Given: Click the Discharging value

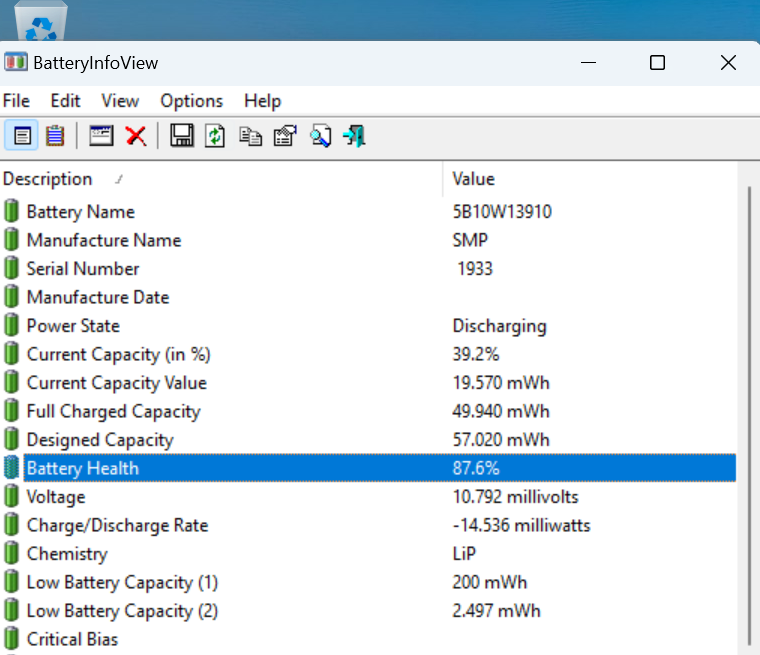Looking at the screenshot, I should tap(500, 327).
